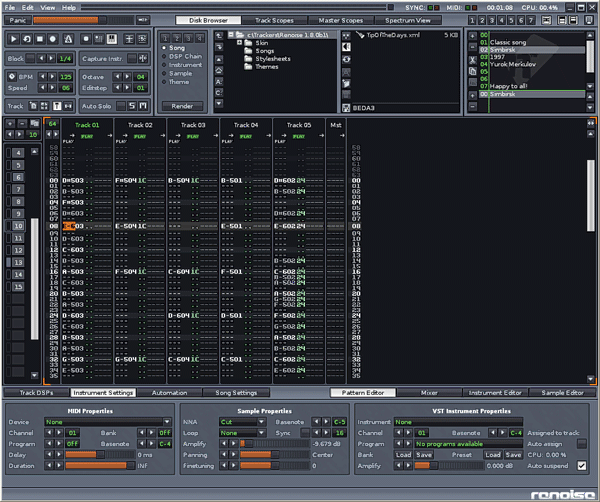
Task: Select the Theme radio button
Action: click(164, 82)
